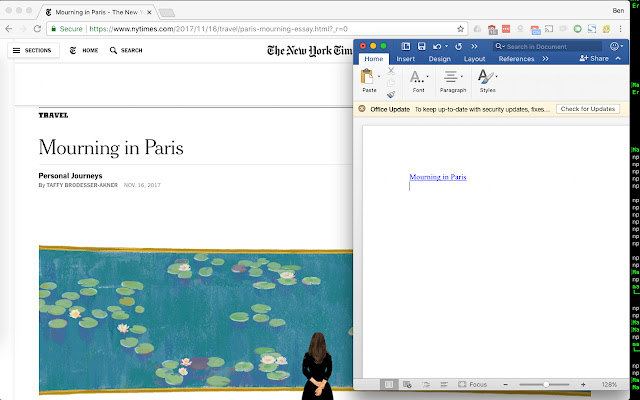The height and width of the screenshot is (400, 640).
Task: Click the Personal Journeys column link
Action: pyautogui.click(x=70, y=176)
